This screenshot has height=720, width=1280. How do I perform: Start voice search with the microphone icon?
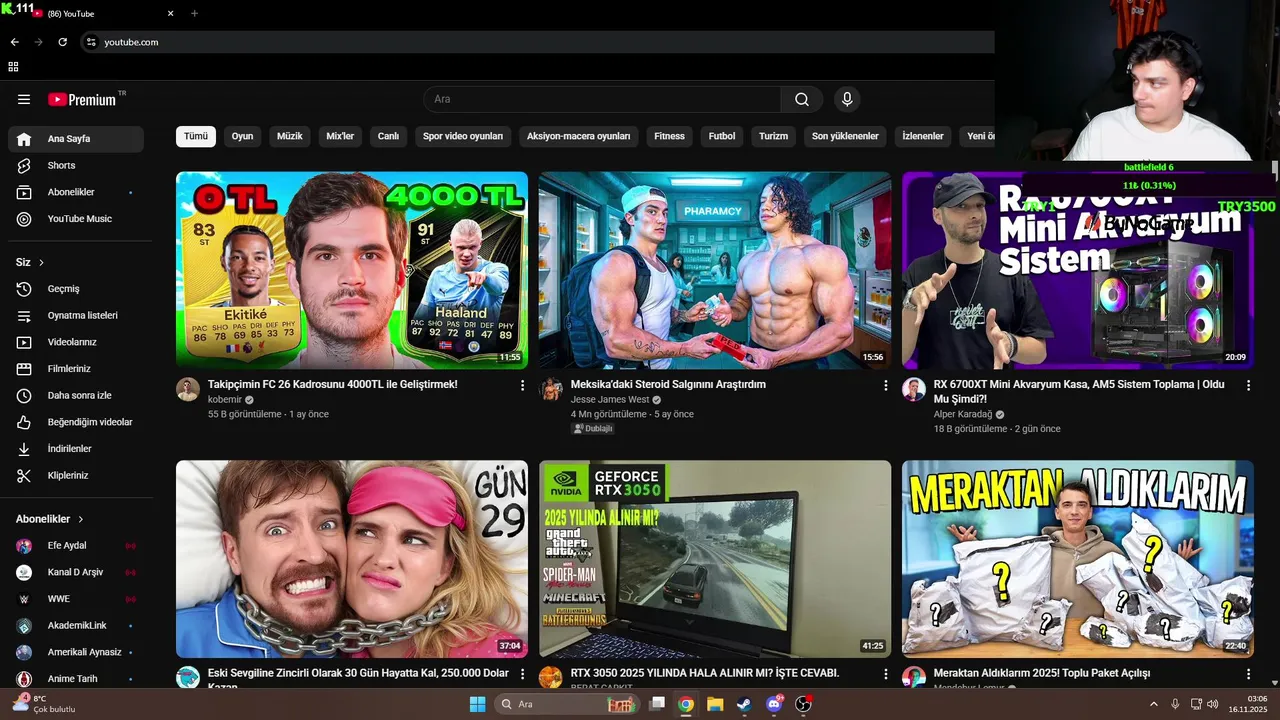coord(847,99)
